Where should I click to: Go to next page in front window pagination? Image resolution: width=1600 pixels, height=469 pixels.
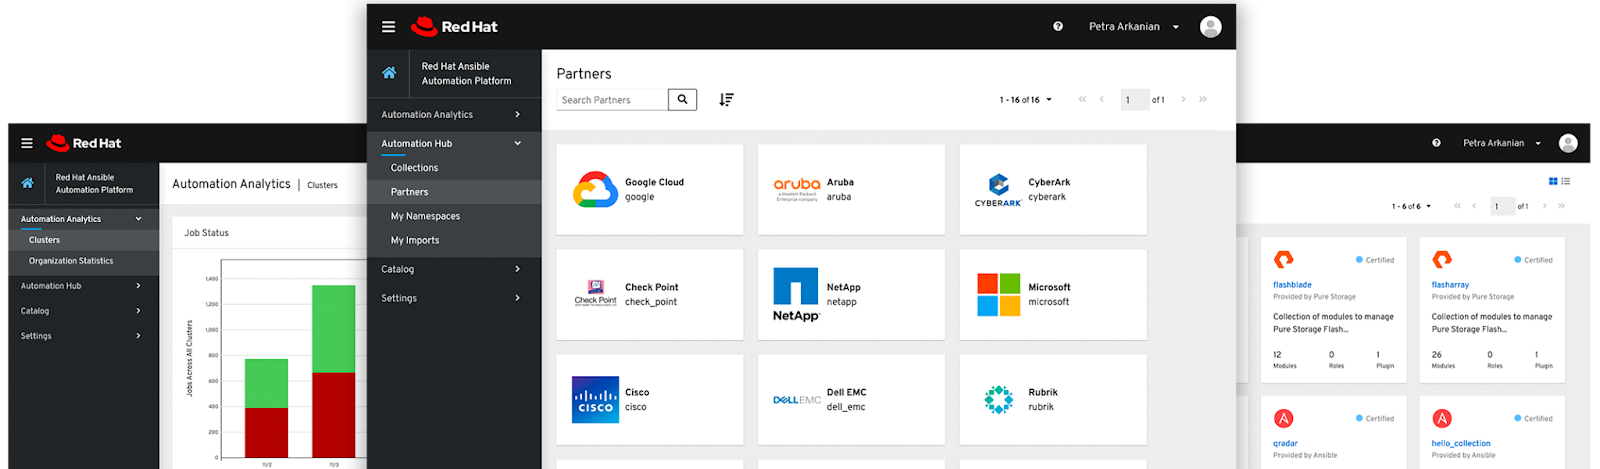pyautogui.click(x=1184, y=99)
